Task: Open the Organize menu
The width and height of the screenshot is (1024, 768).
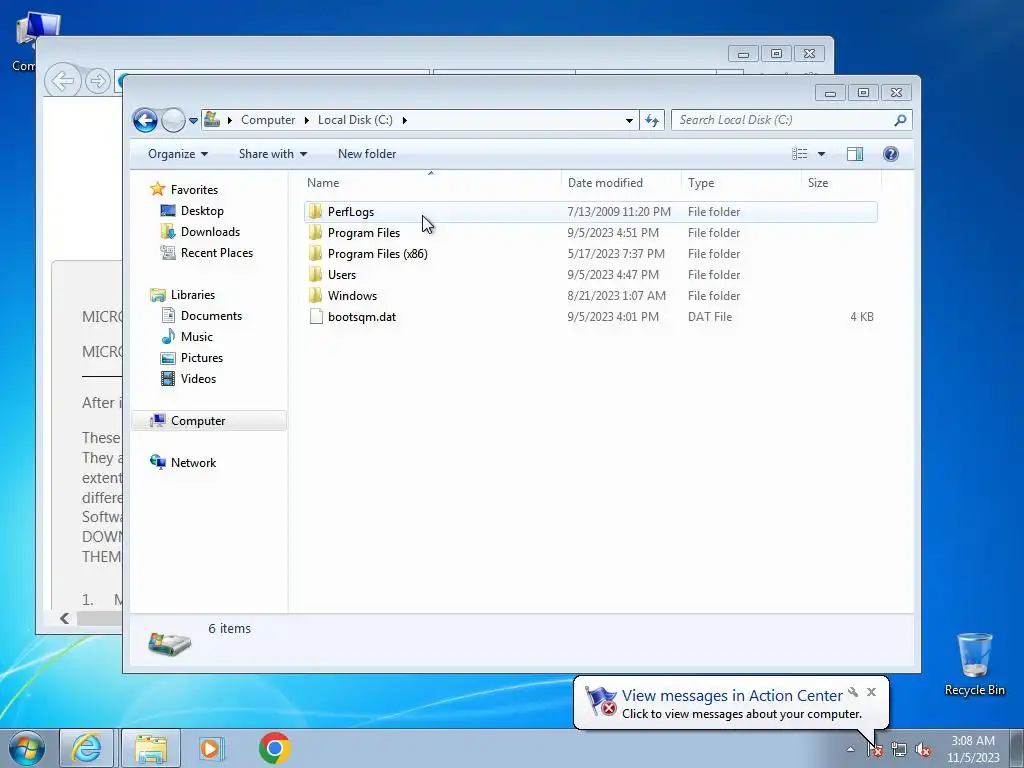Action: point(178,154)
